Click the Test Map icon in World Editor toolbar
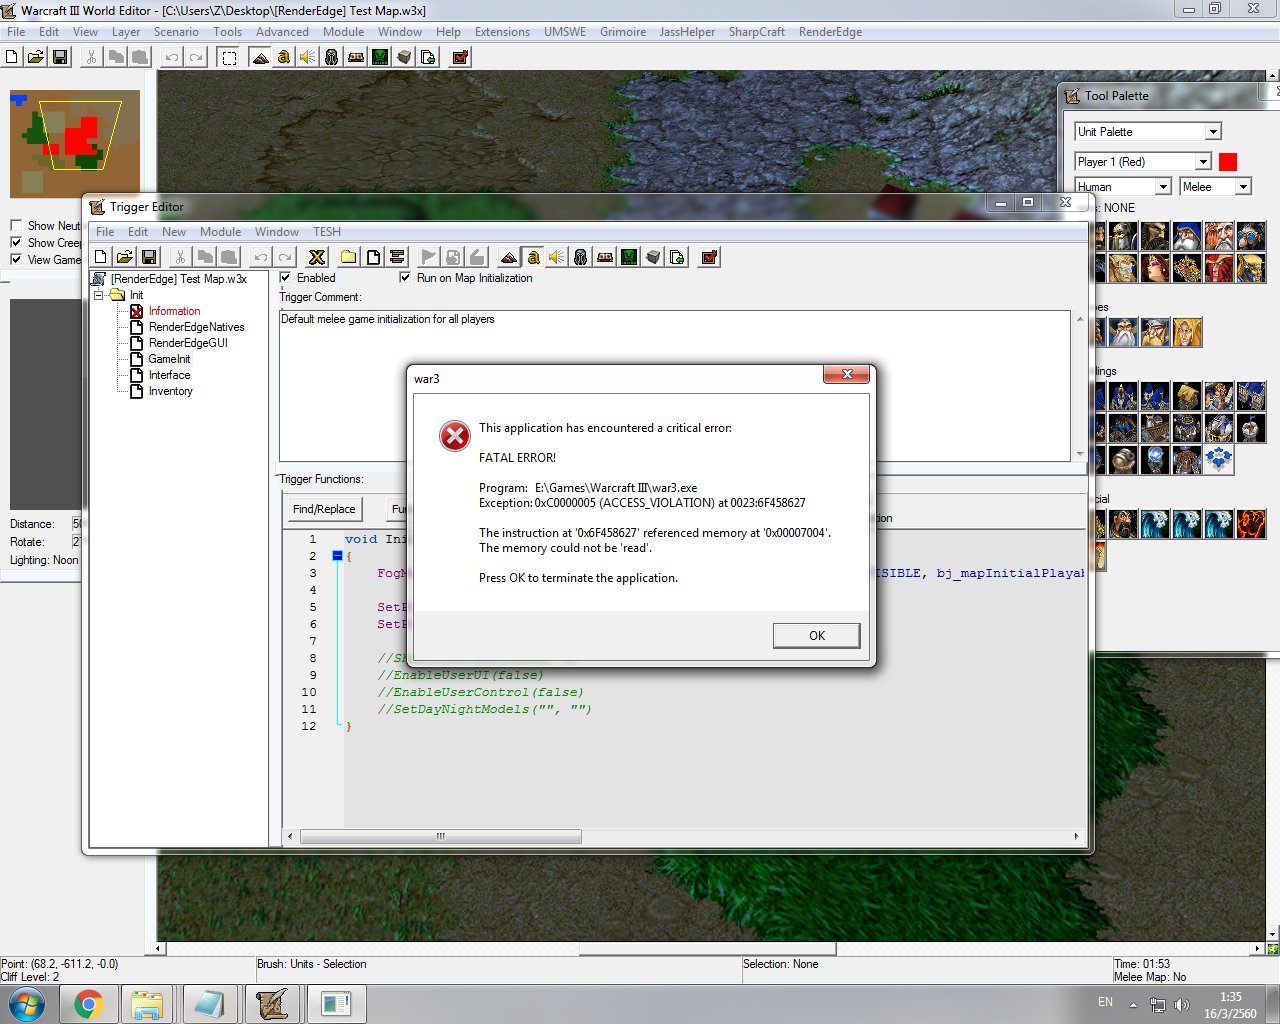This screenshot has height=1024, width=1280. click(460, 57)
